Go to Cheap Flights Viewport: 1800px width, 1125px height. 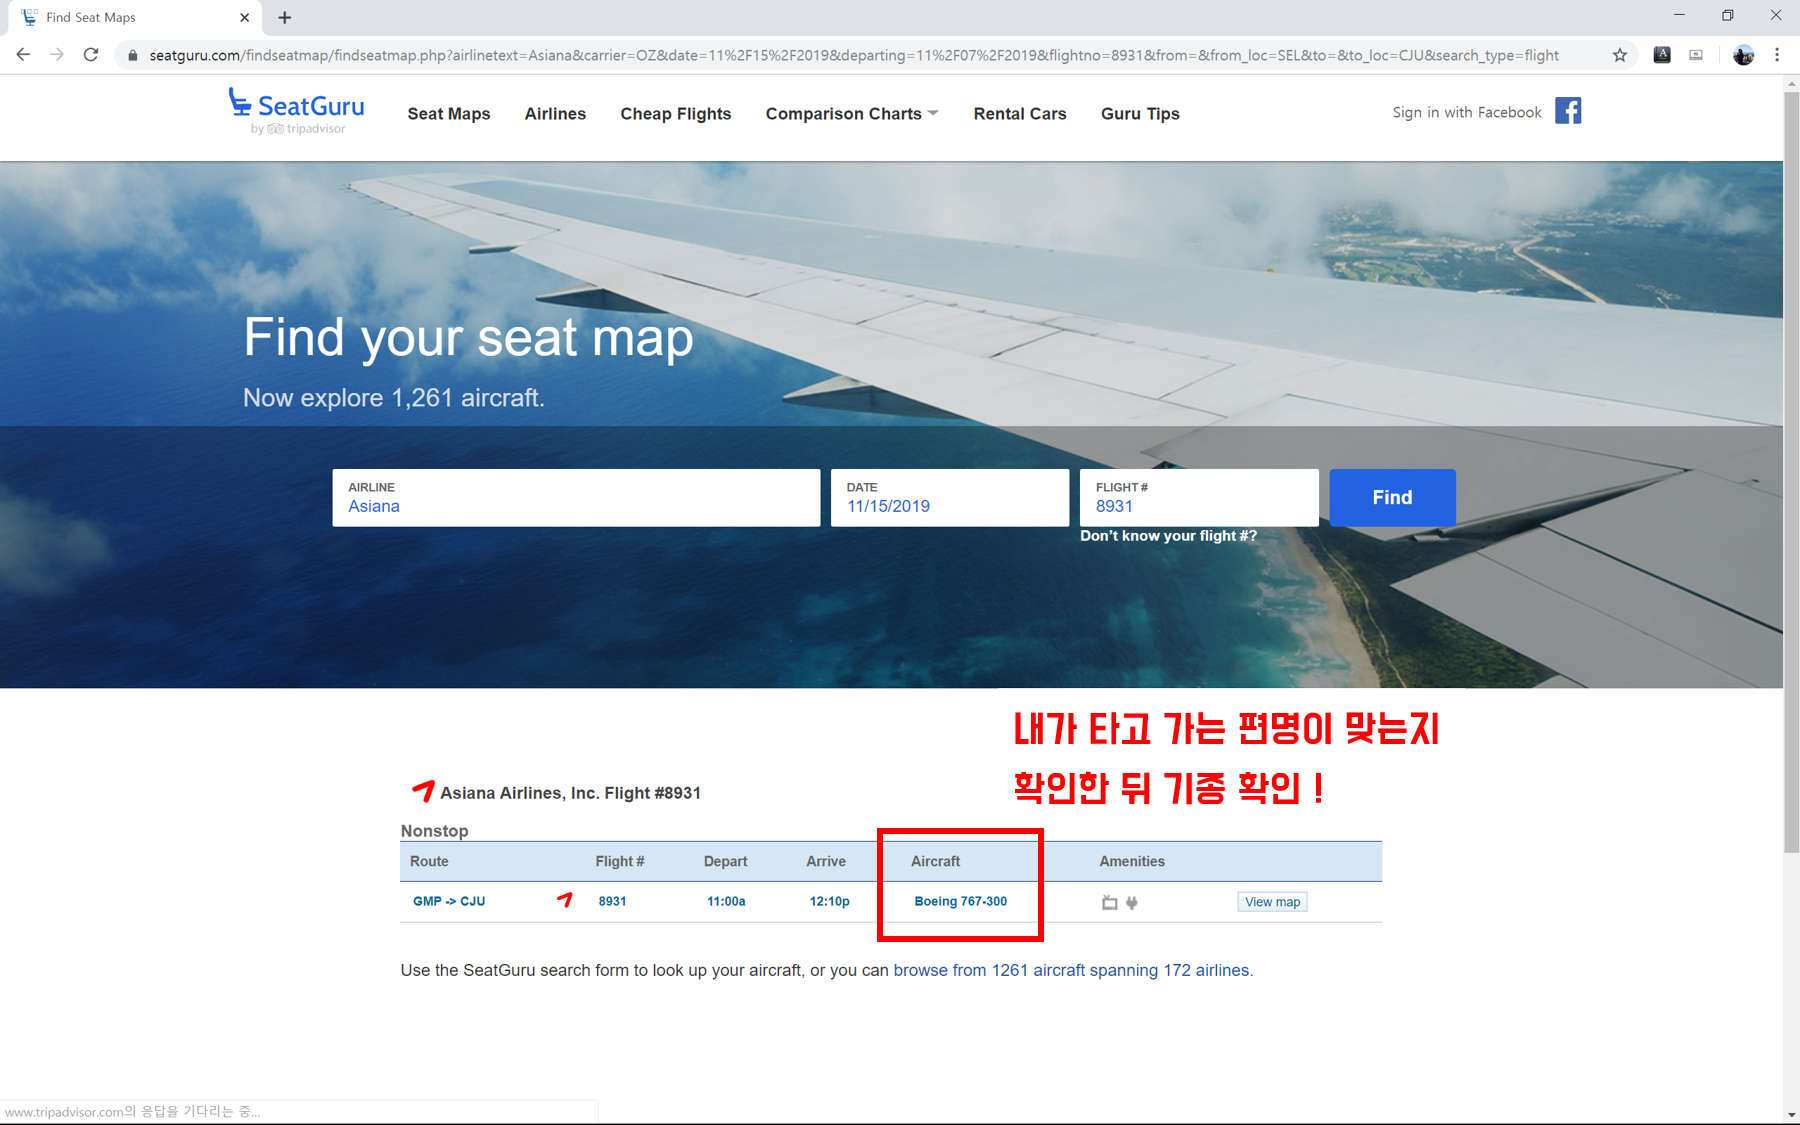676,114
